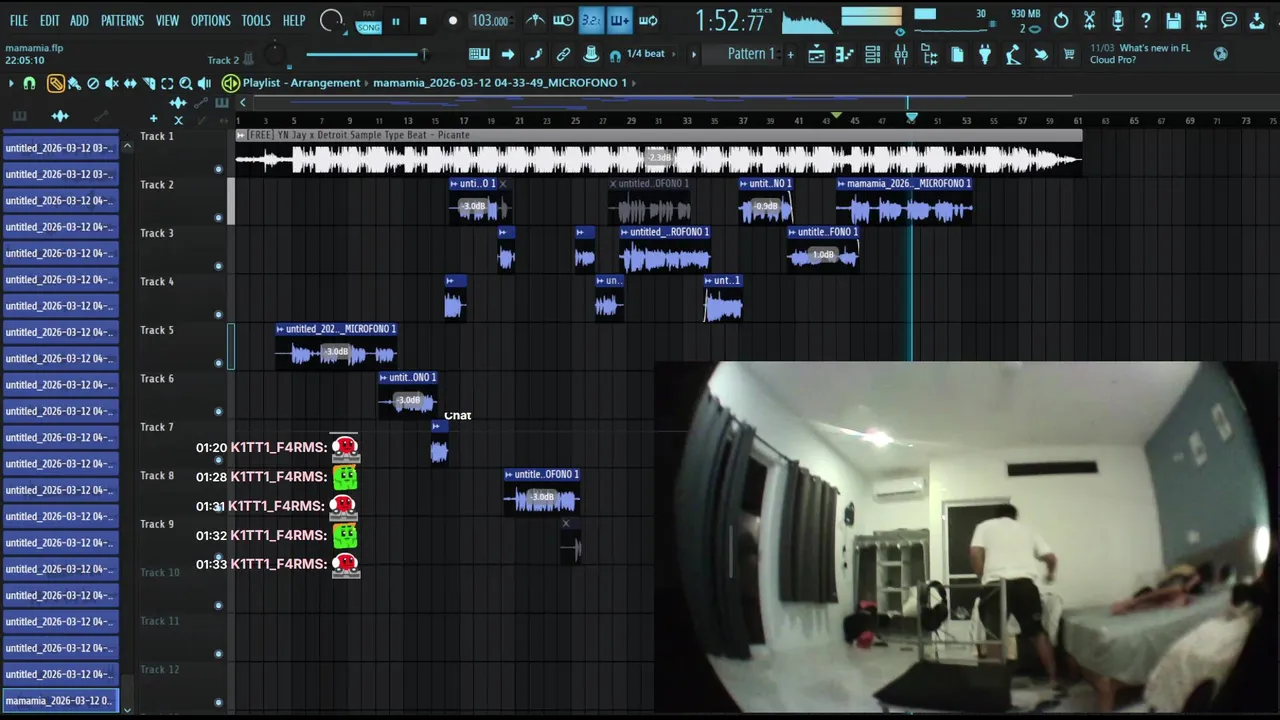Pause playback with the pause button

pyautogui.click(x=396, y=21)
